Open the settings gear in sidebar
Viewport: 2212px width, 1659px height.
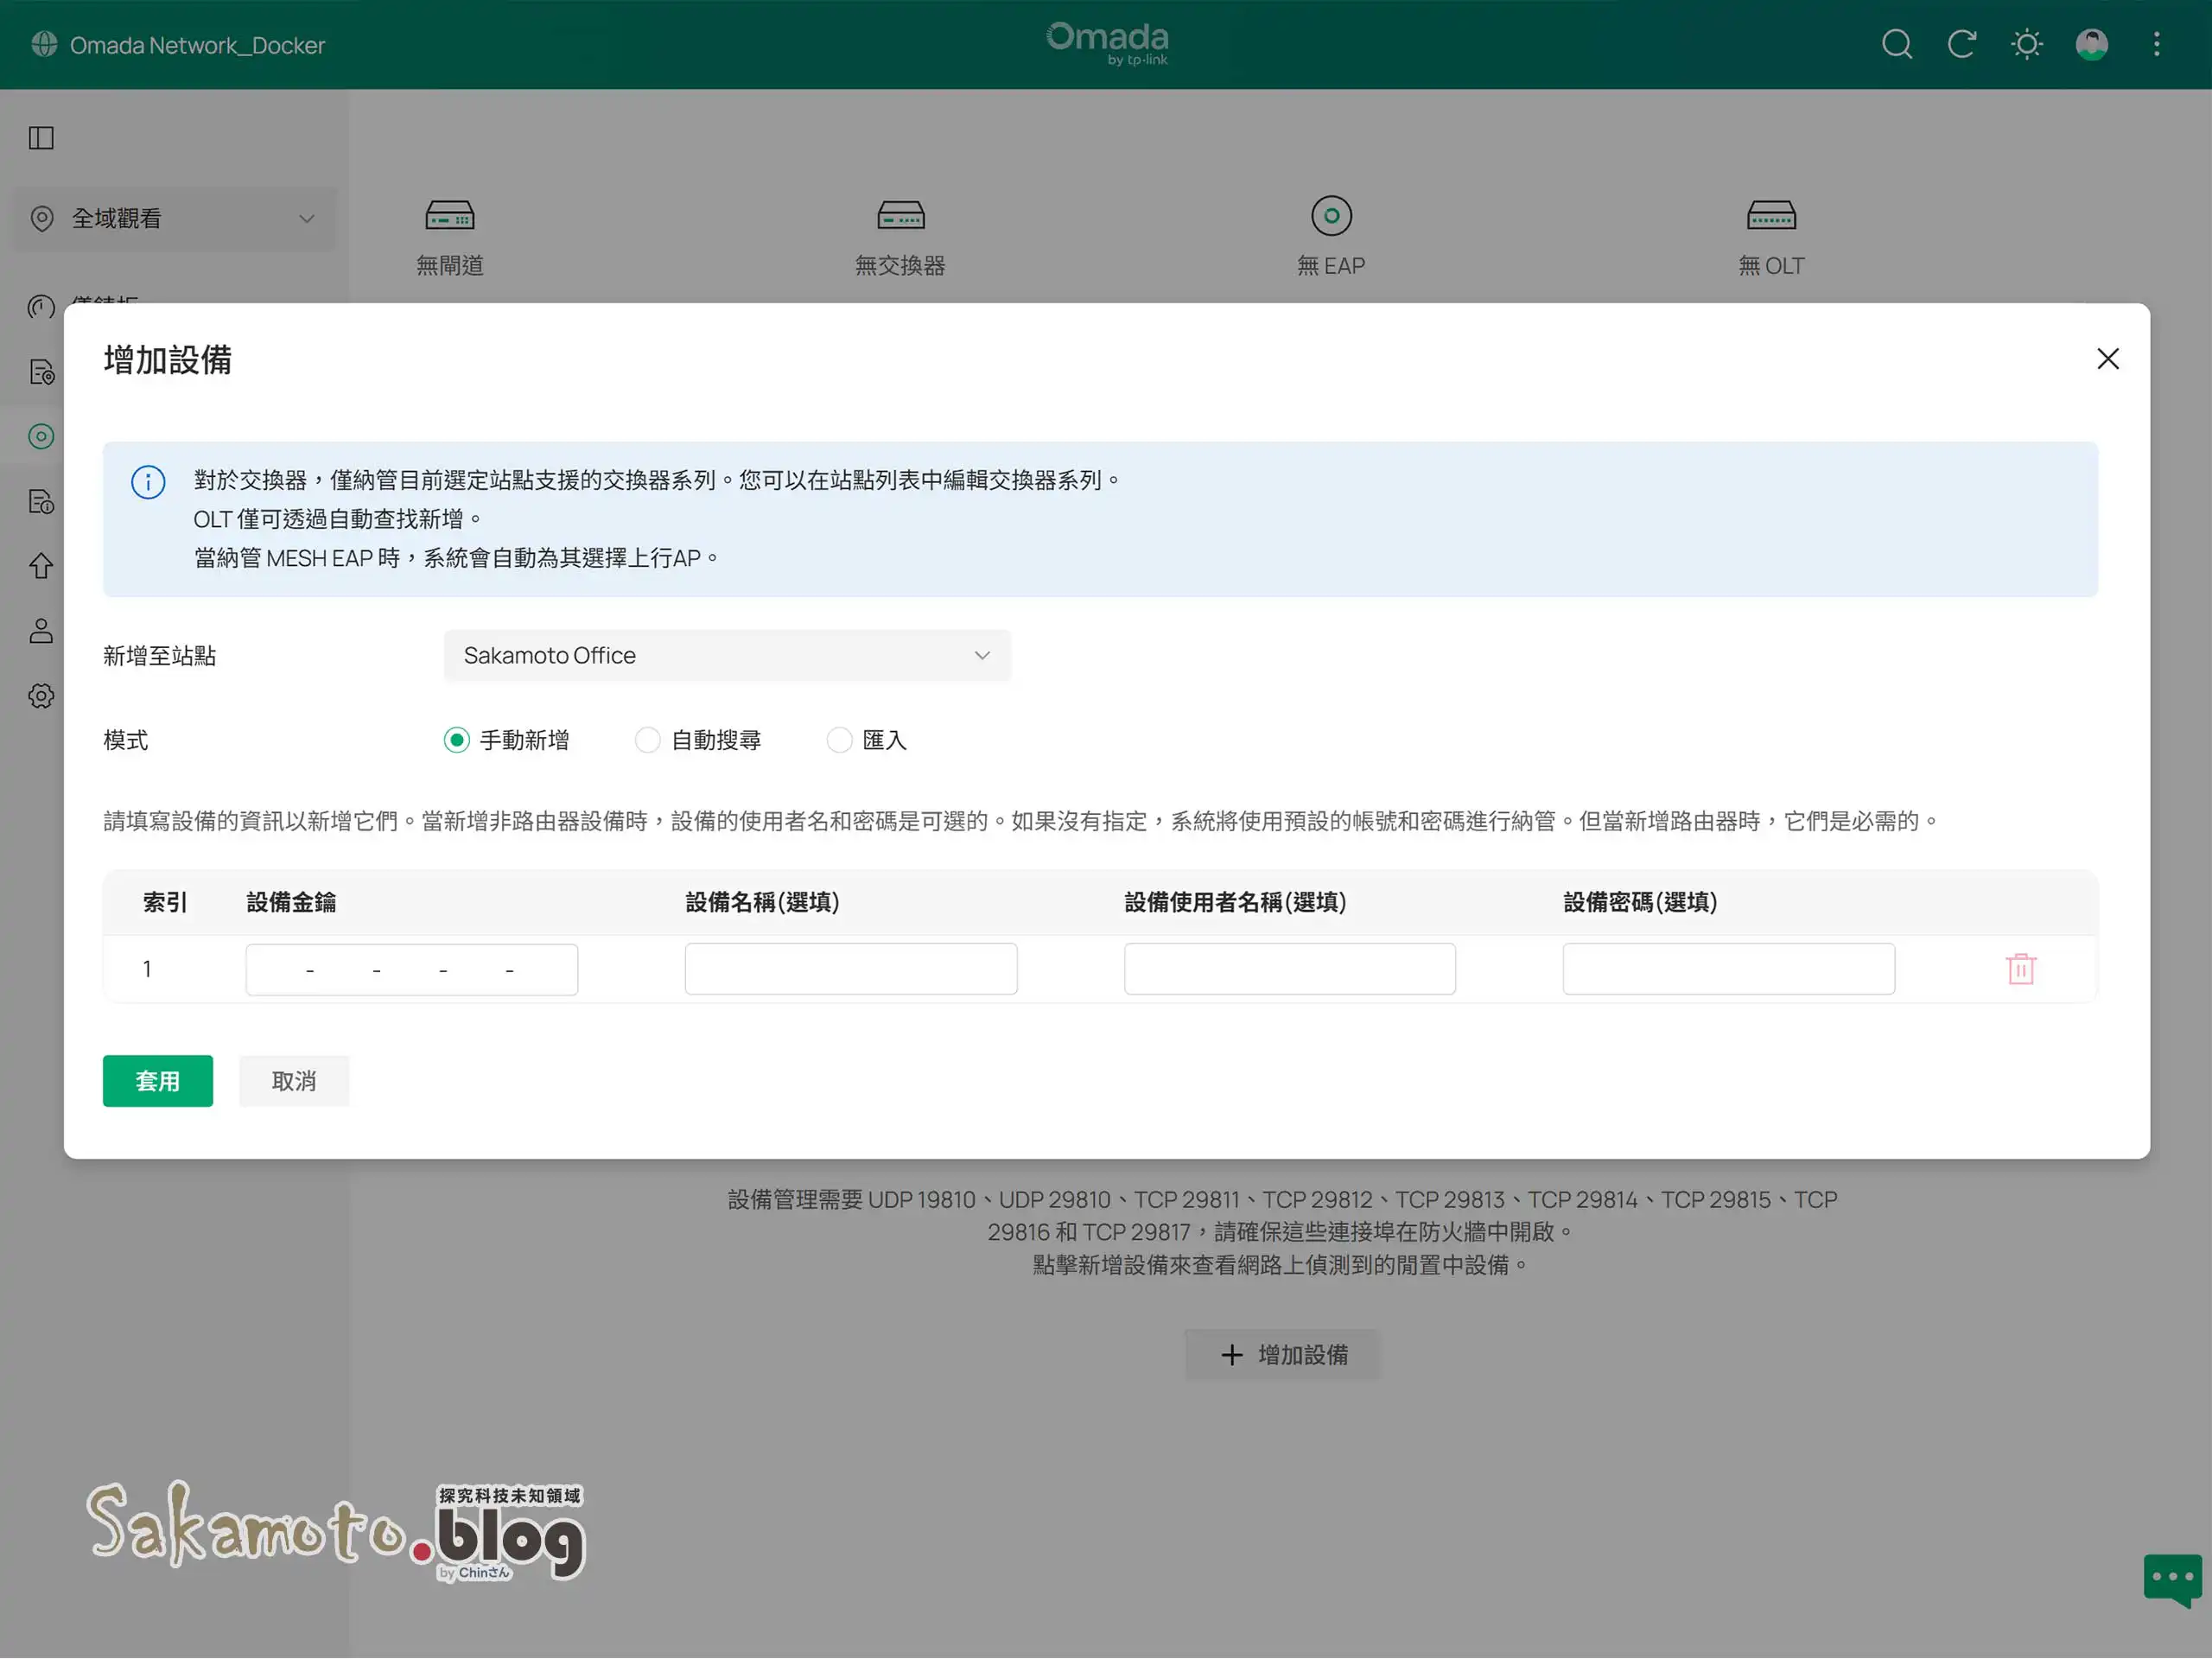[41, 696]
